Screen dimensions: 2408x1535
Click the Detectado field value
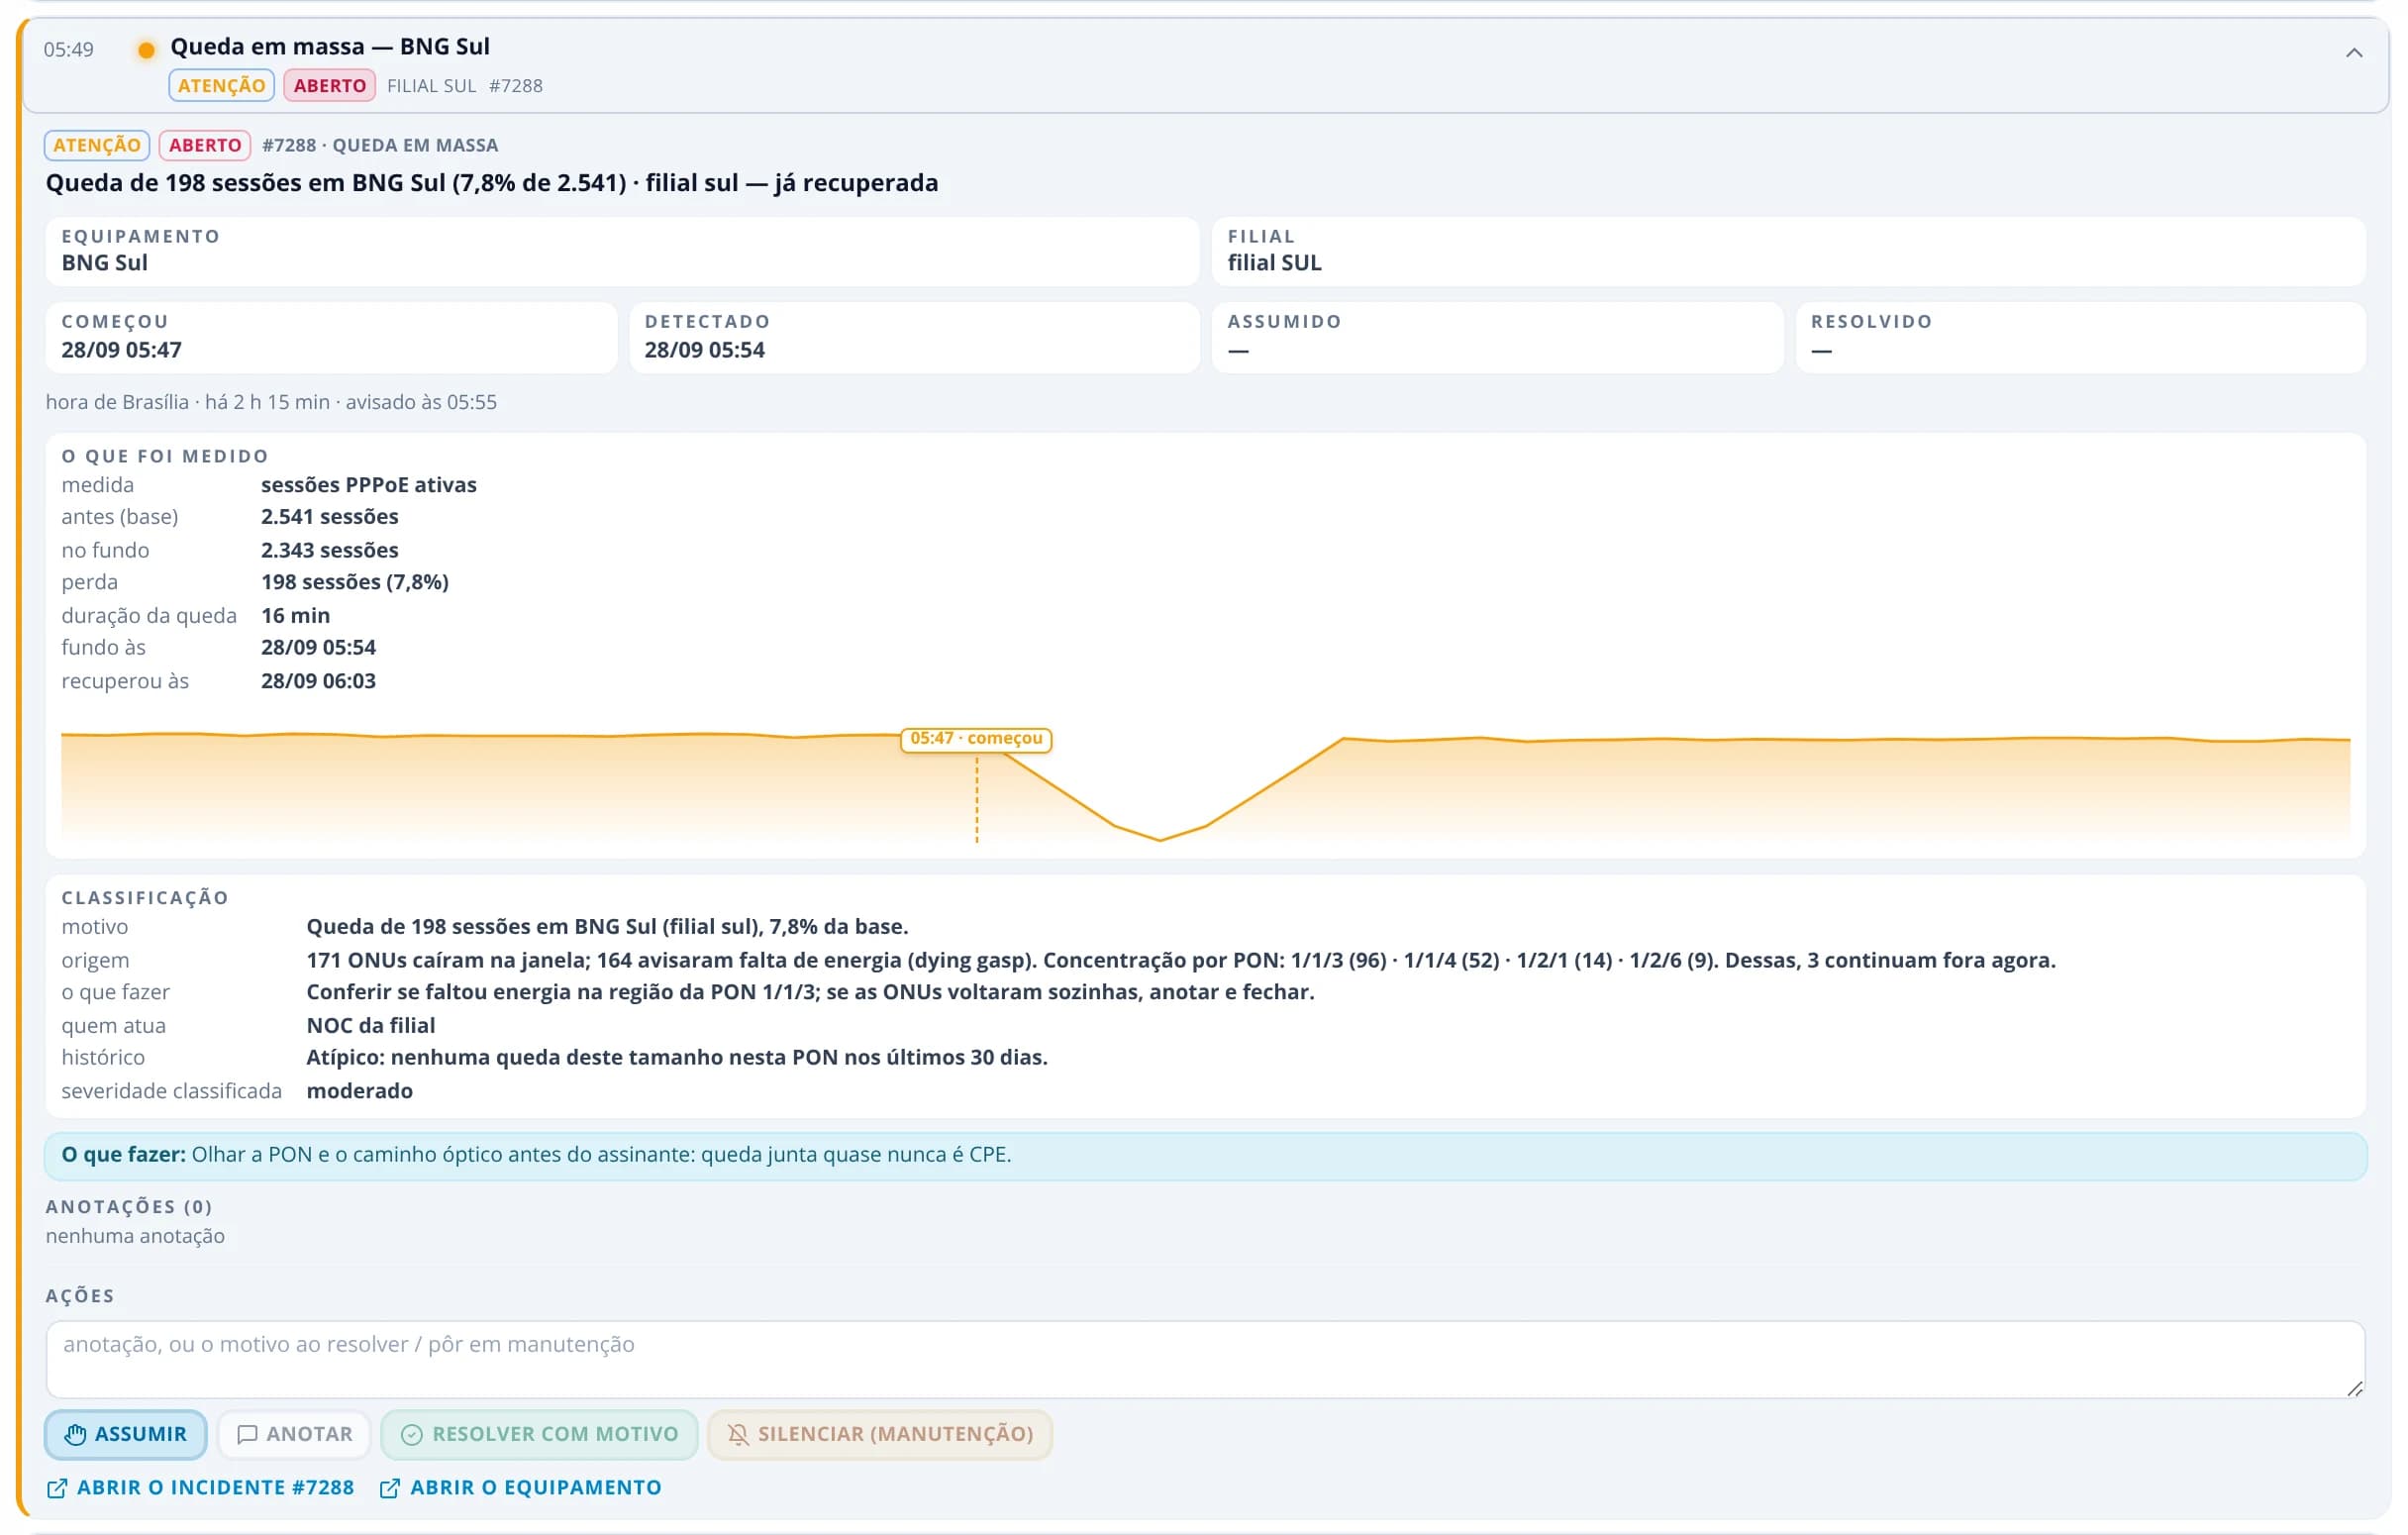[704, 350]
